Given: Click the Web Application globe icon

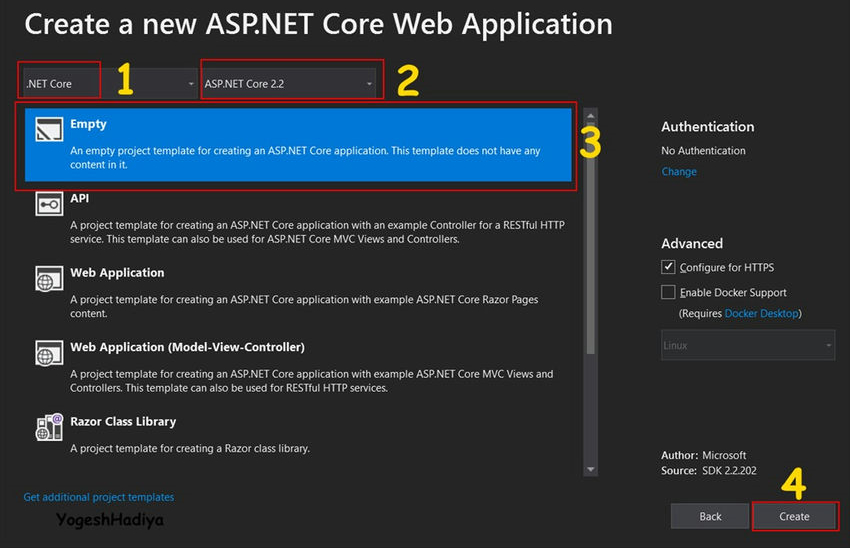Looking at the screenshot, I should tap(49, 279).
